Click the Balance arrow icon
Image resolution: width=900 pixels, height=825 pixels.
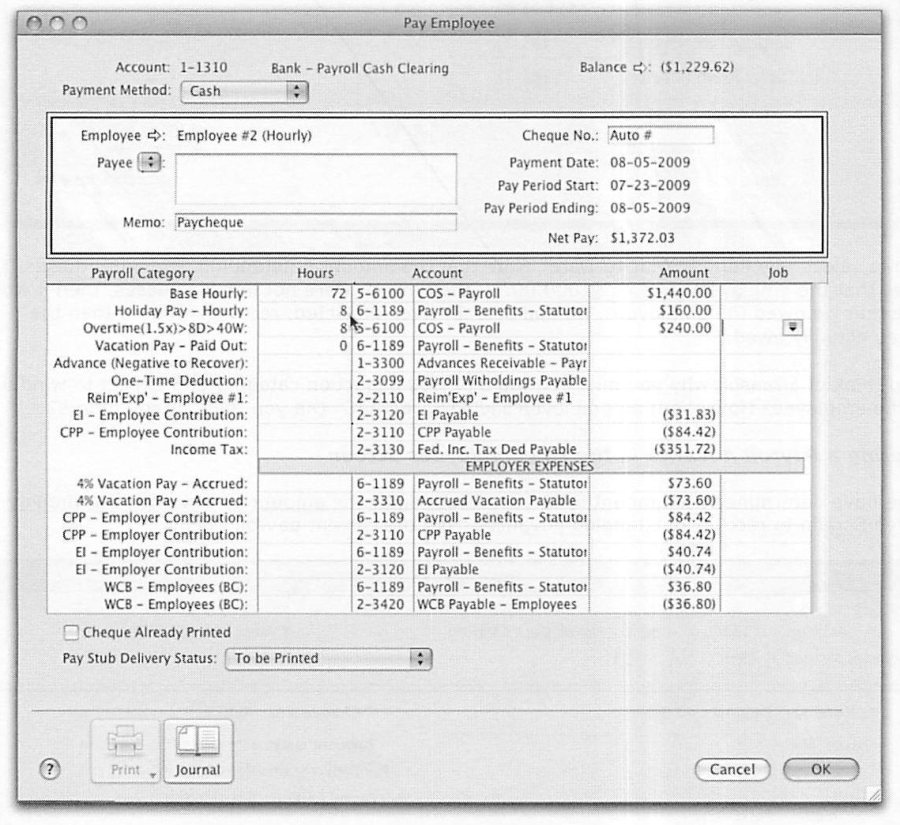[640, 68]
